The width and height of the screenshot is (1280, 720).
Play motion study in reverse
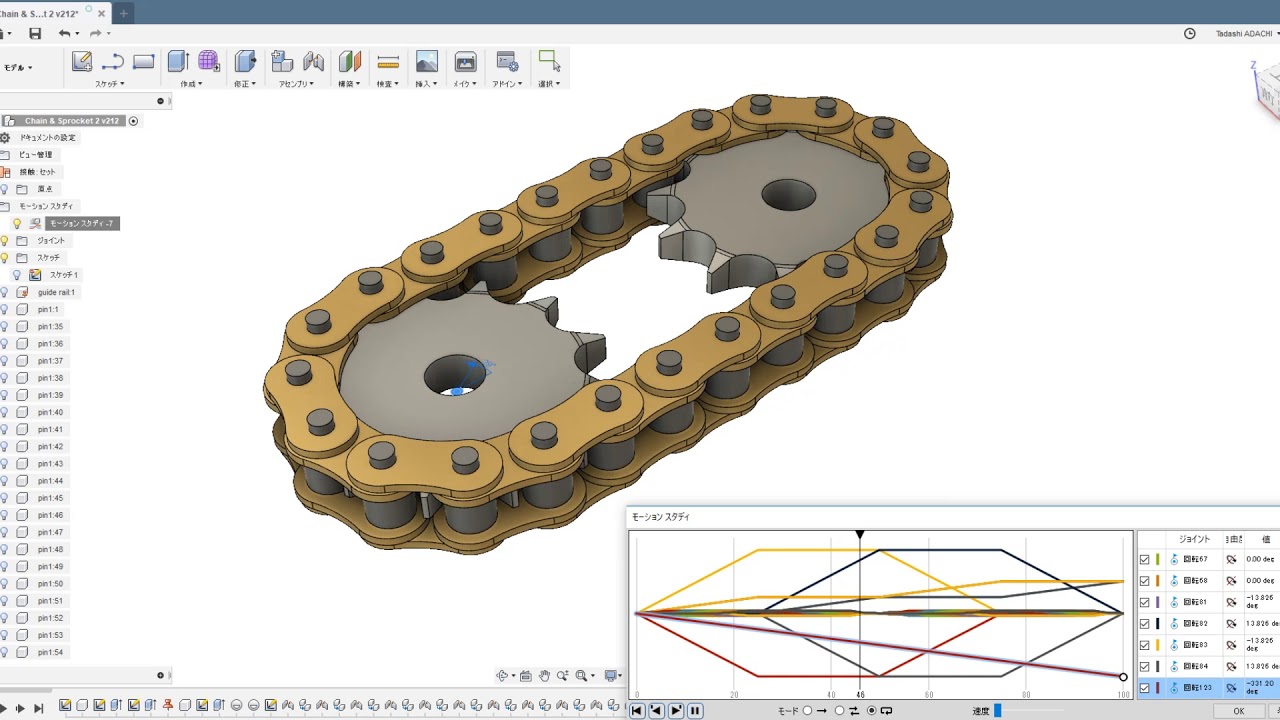coord(656,711)
